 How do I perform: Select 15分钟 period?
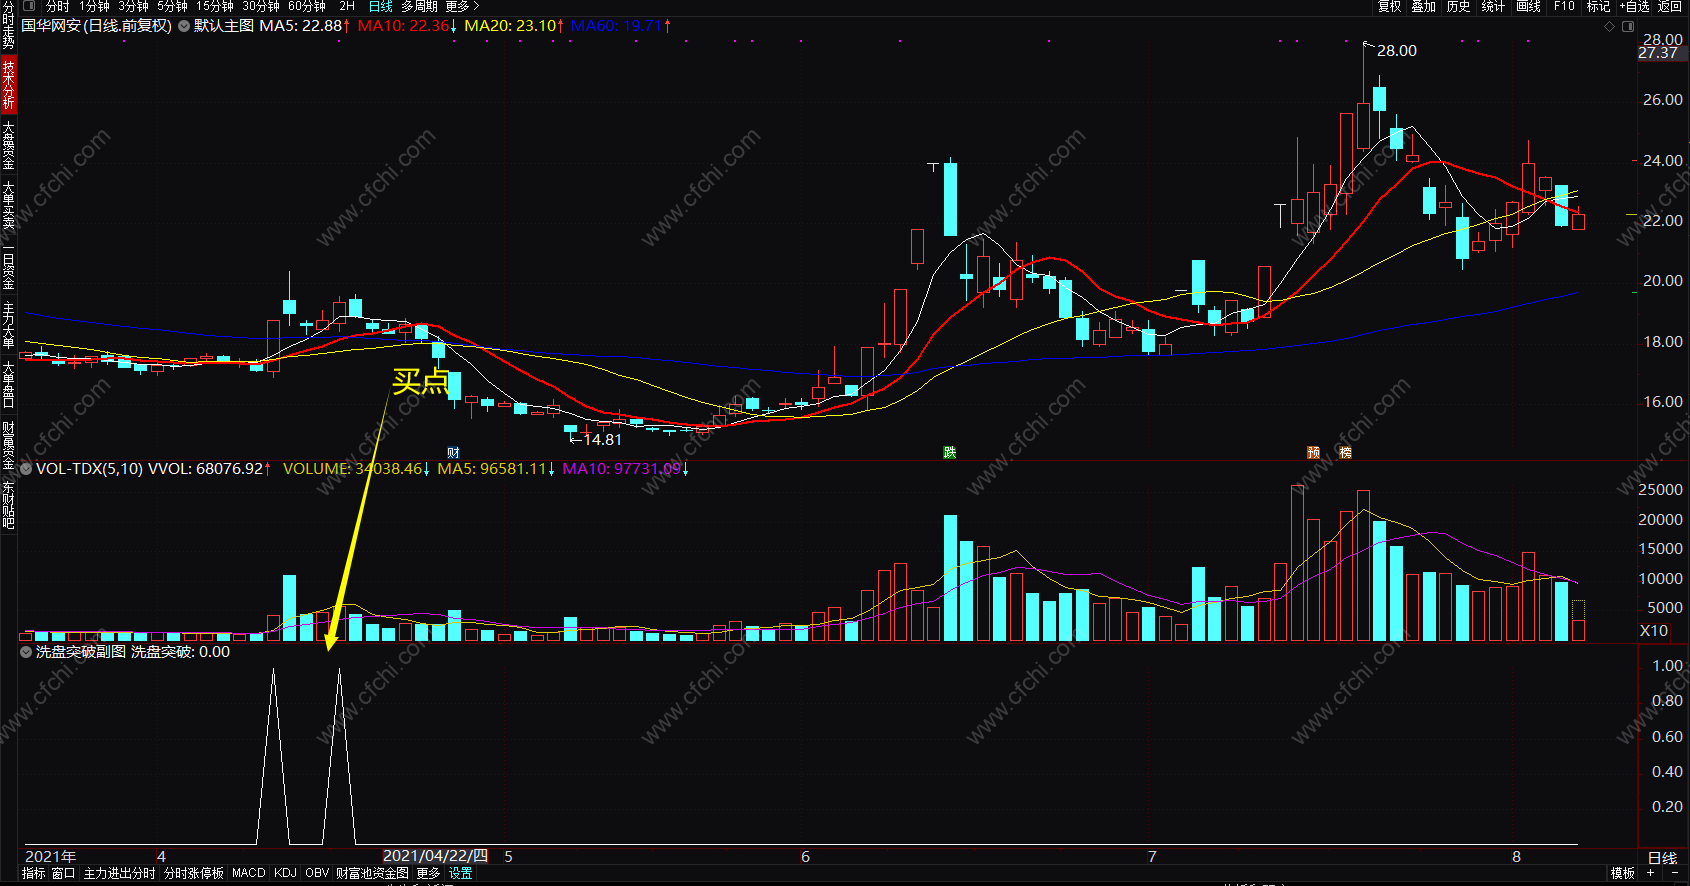coord(214,6)
